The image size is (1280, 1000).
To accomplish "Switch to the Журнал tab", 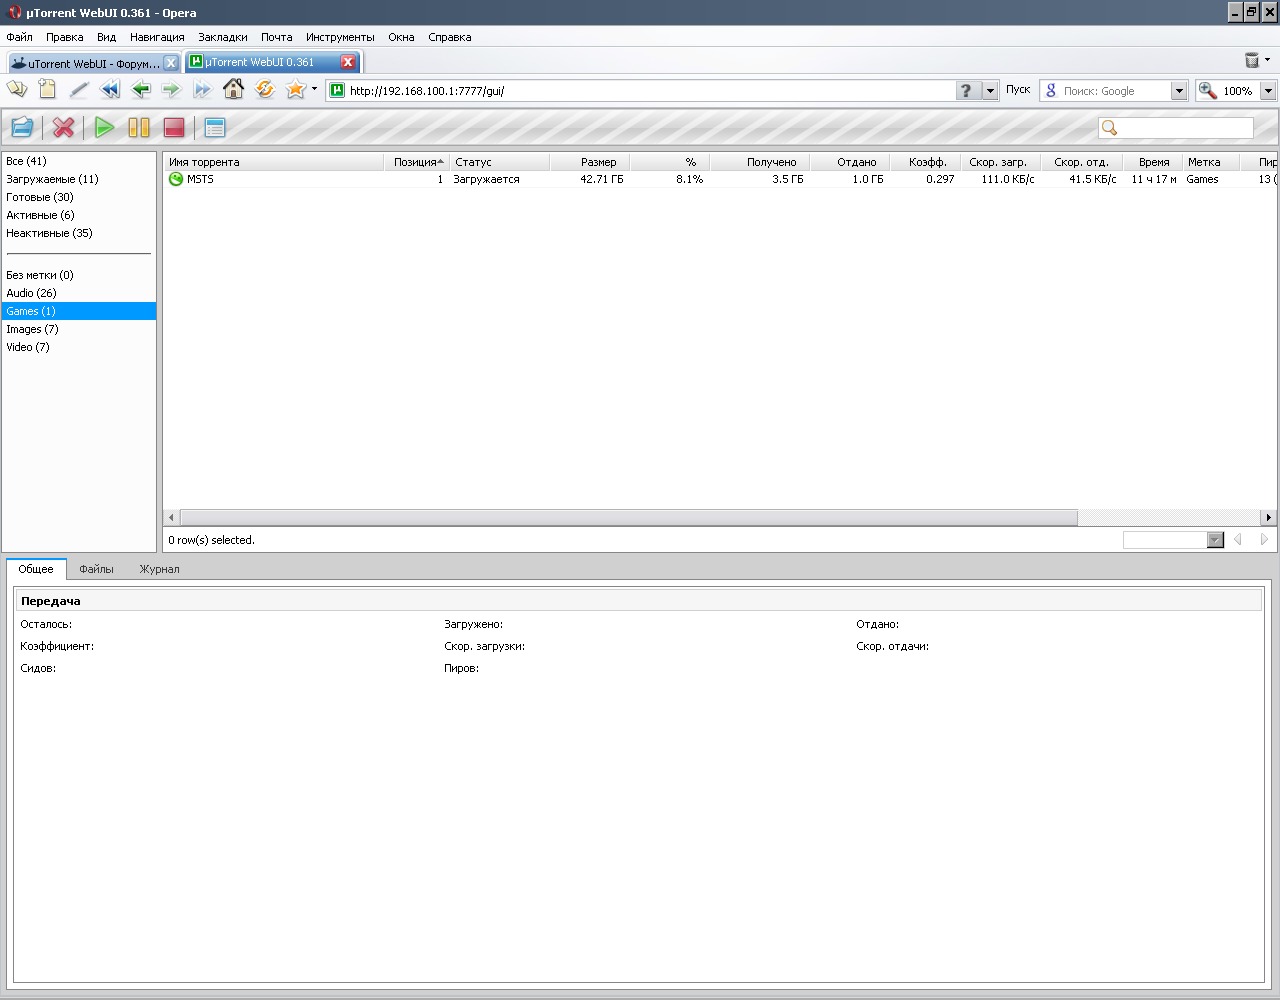I will point(159,569).
